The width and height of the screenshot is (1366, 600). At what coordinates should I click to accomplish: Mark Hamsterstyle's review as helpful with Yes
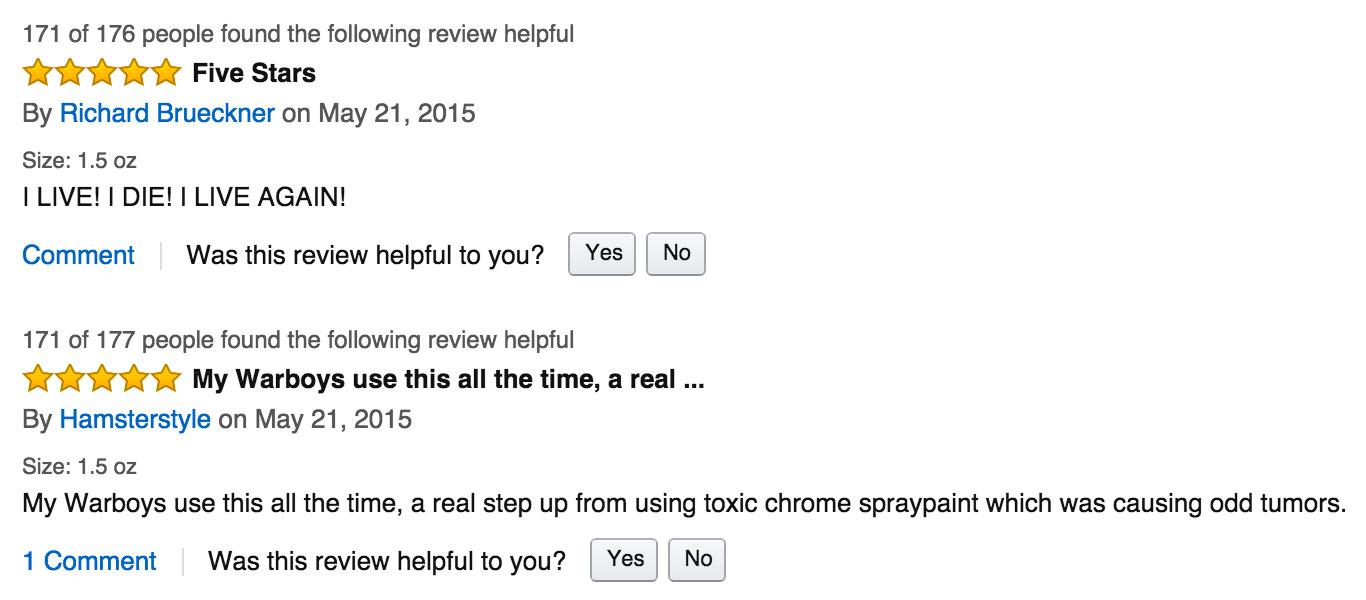point(624,560)
